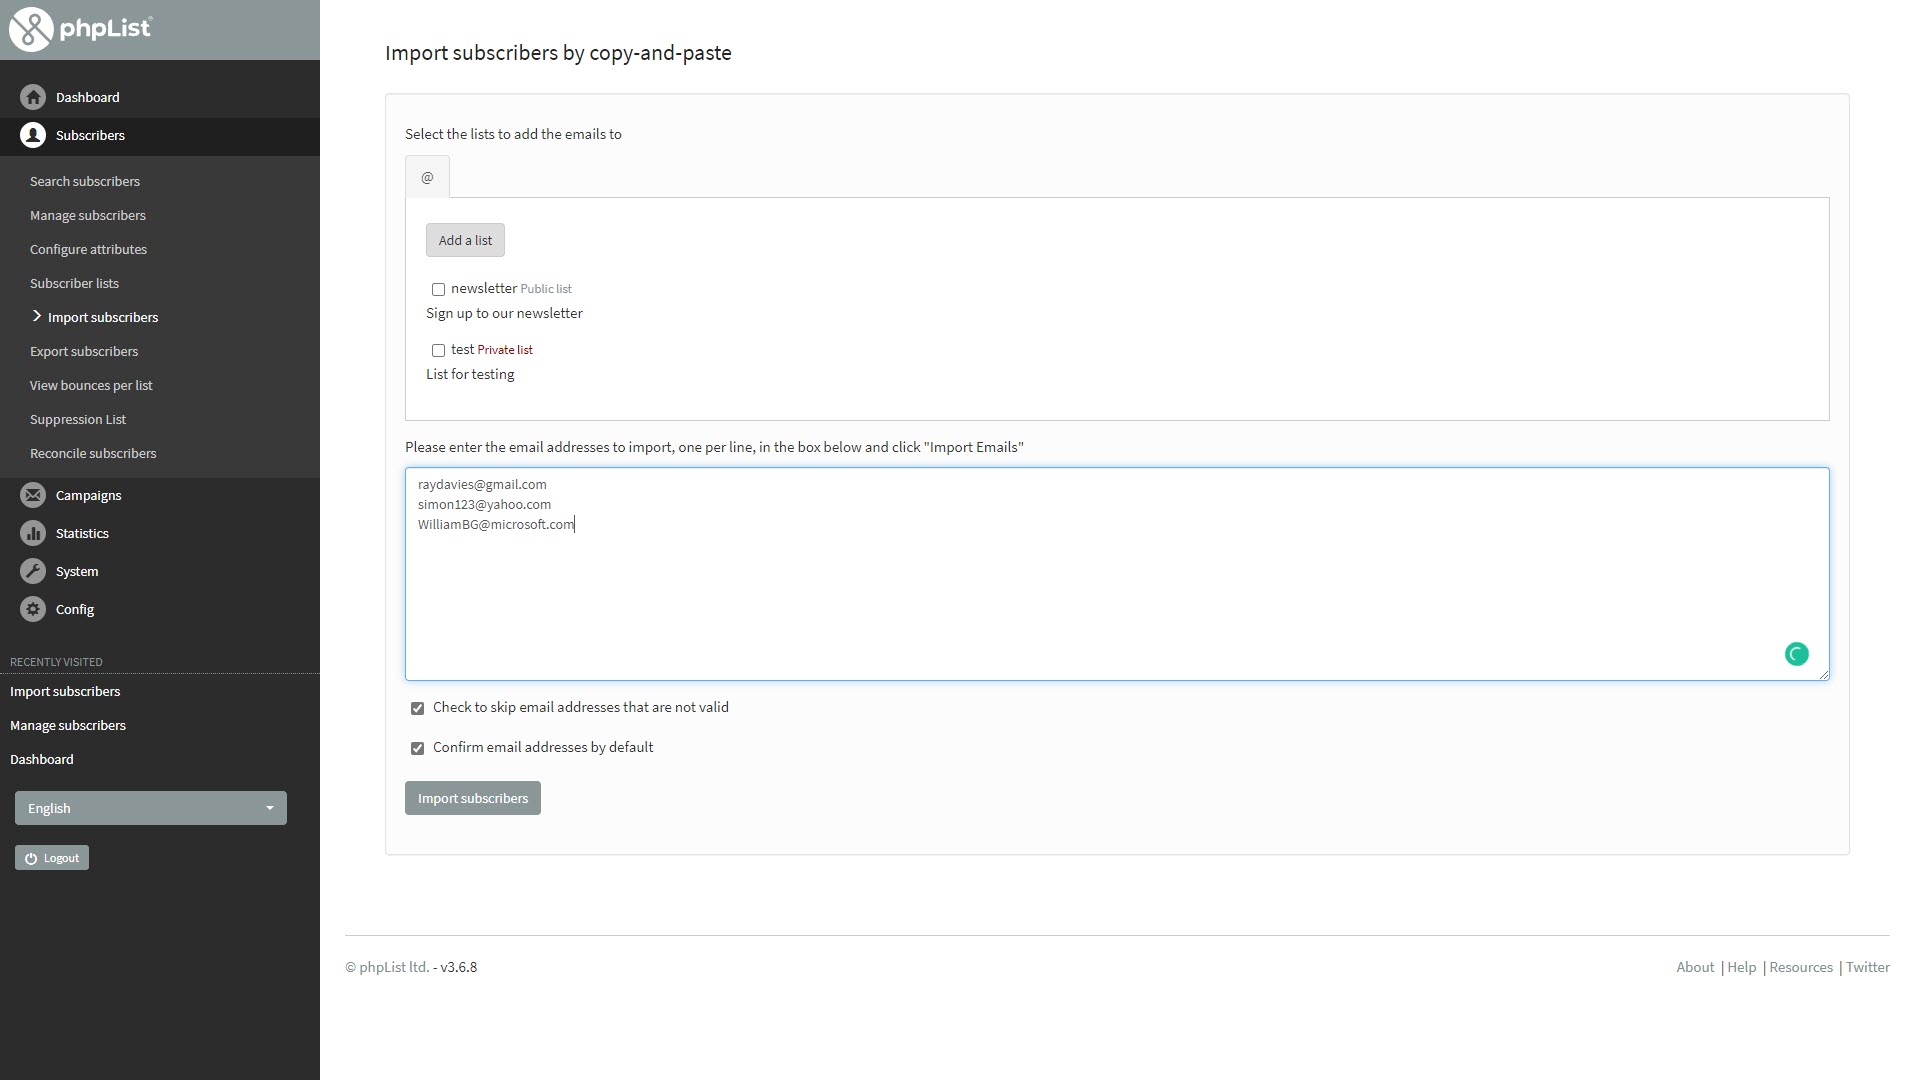Open Subscriber lists
1920x1080 pixels.
(74, 283)
